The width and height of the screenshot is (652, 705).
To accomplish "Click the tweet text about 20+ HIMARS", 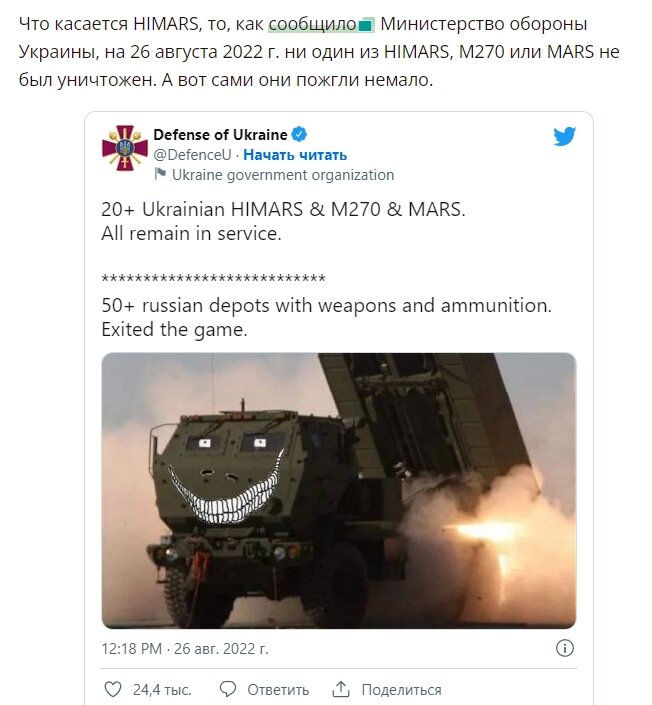I will 283,221.
